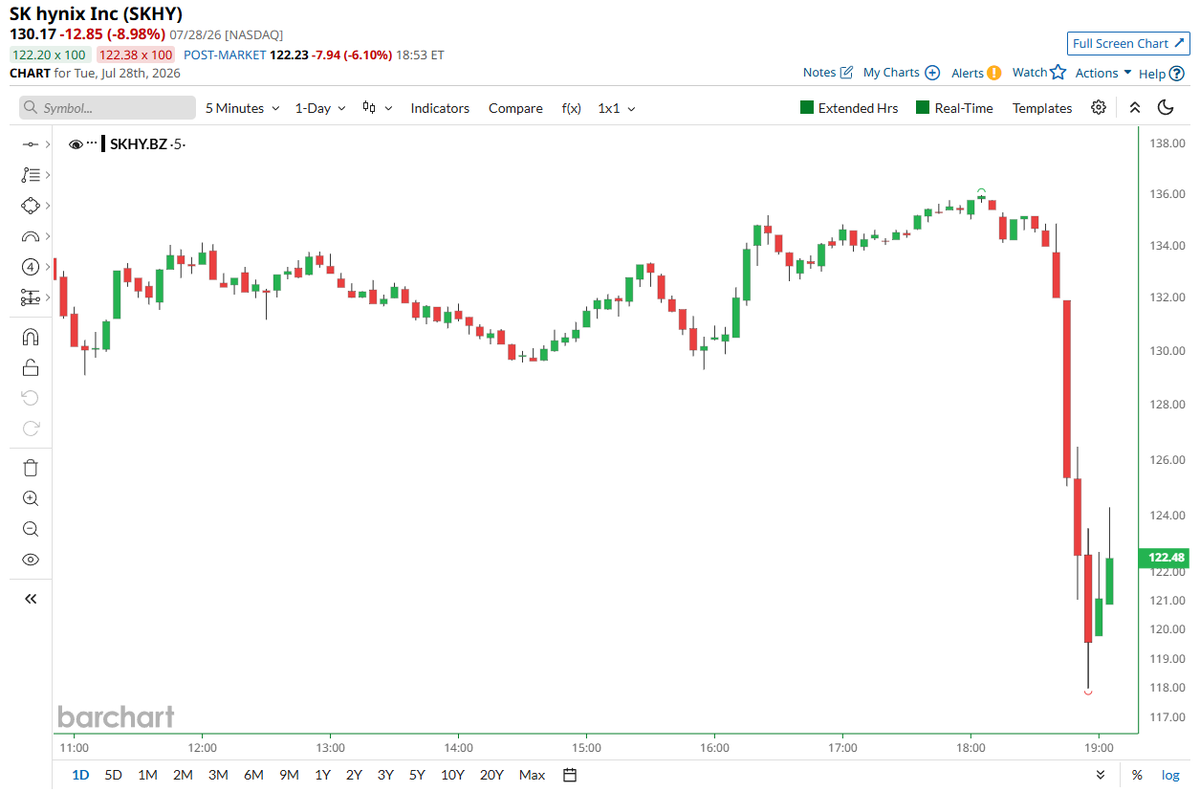Toggle percent scale button

tap(1137, 775)
